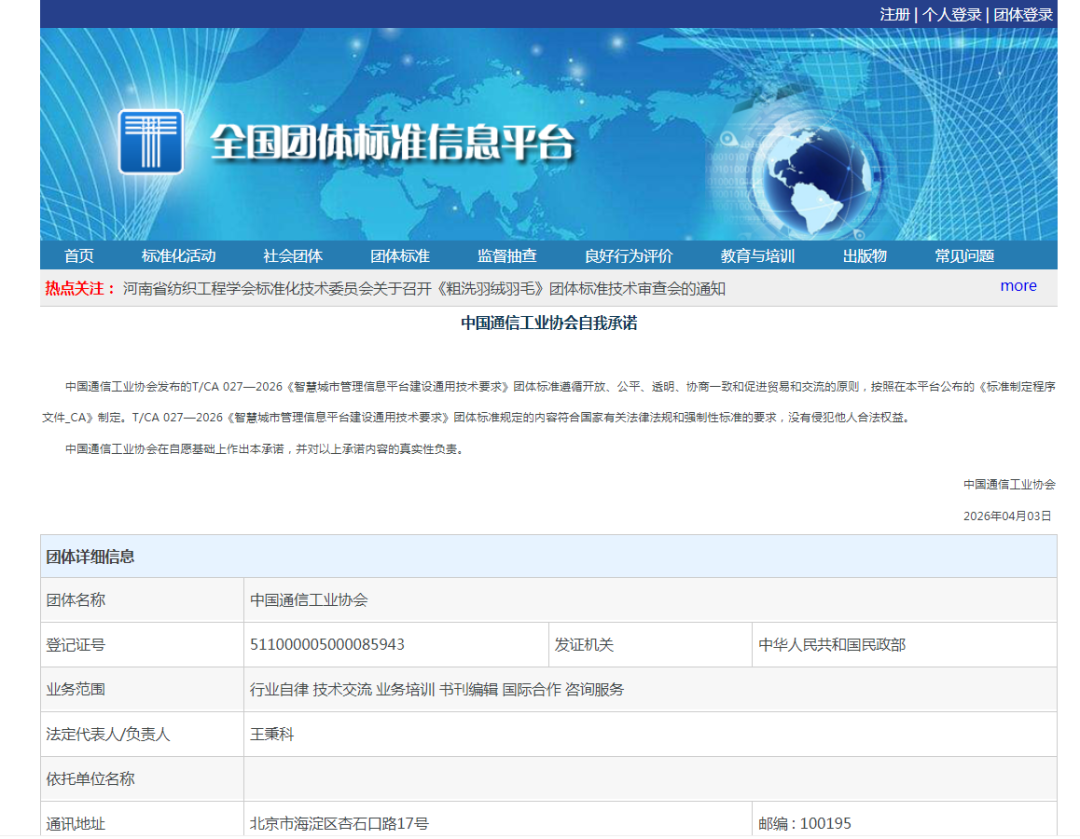Click the 中国通信工业协会自我承诺 page heading
Image resolution: width=1080 pixels, height=839 pixels.
(548, 323)
